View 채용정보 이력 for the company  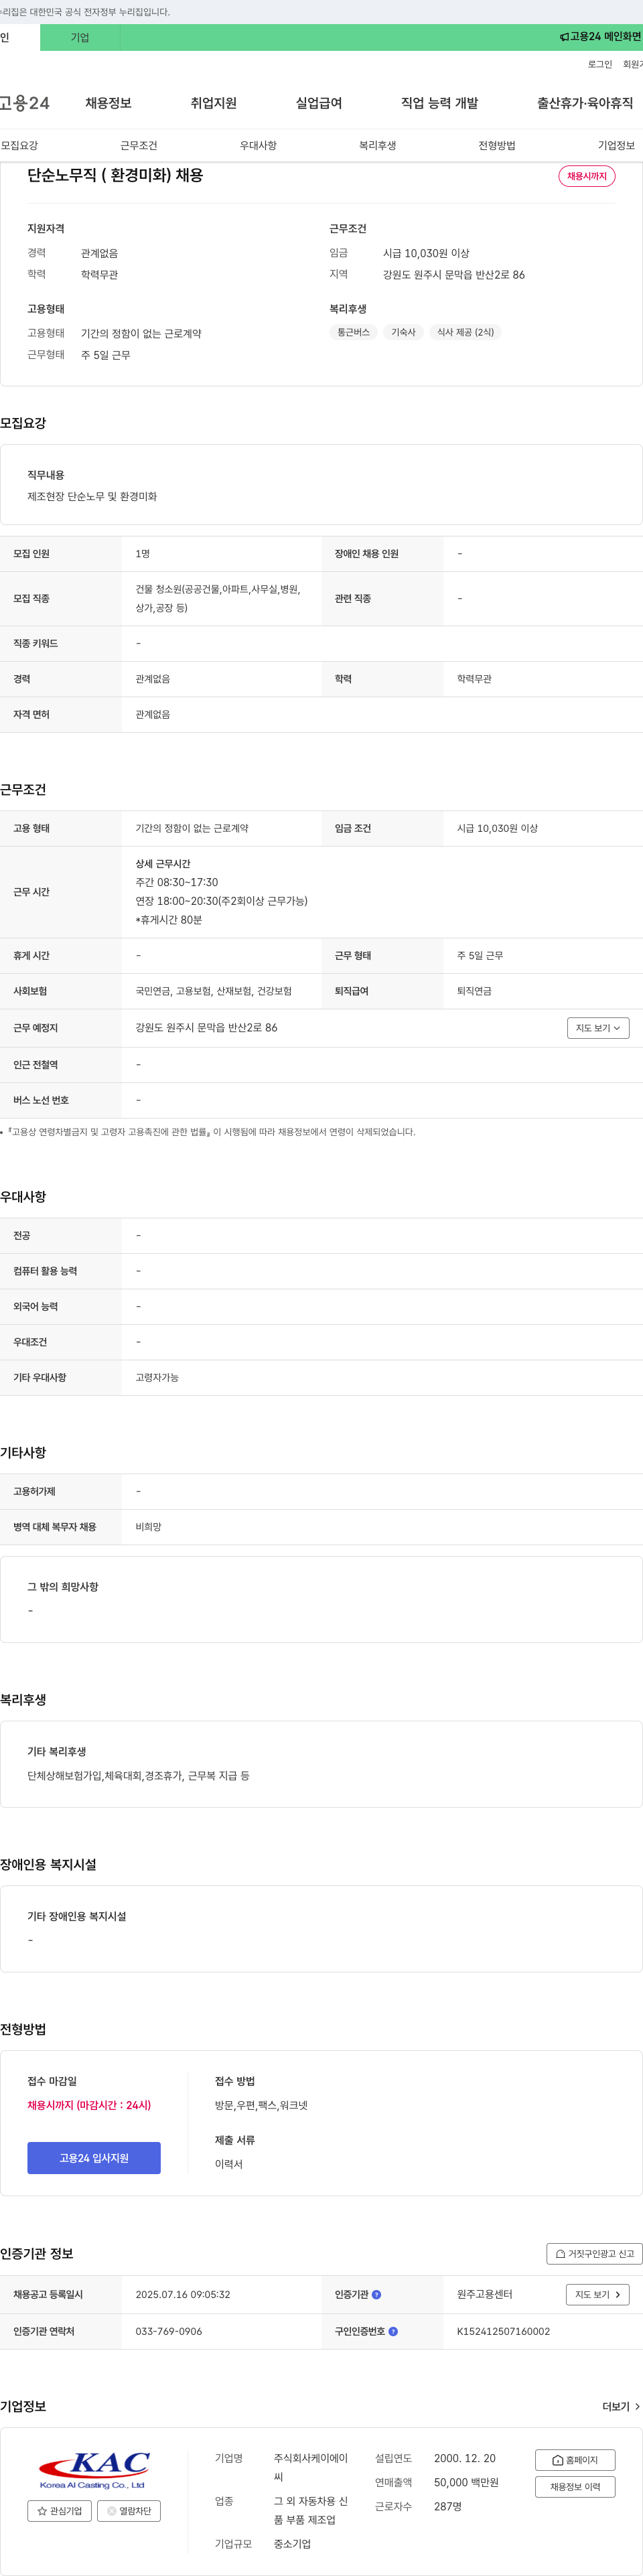(x=575, y=2487)
